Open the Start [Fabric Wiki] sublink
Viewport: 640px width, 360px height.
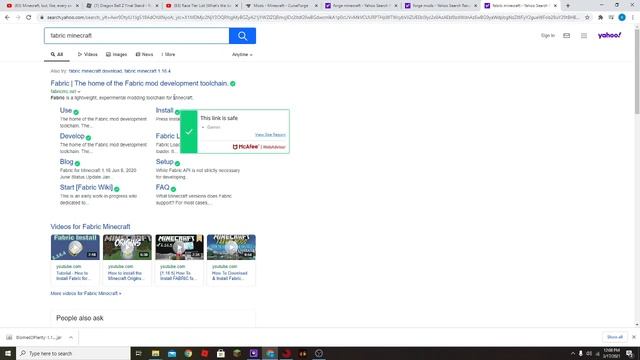click(x=86, y=187)
